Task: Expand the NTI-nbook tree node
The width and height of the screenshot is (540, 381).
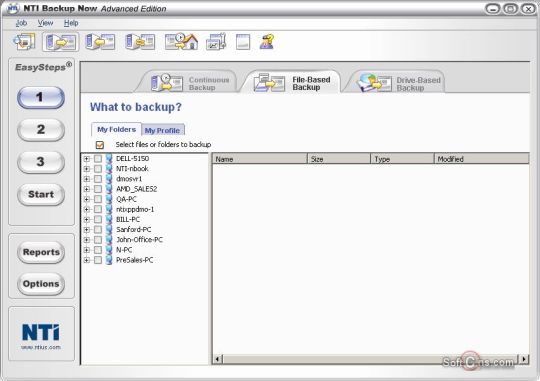Action: 87,169
